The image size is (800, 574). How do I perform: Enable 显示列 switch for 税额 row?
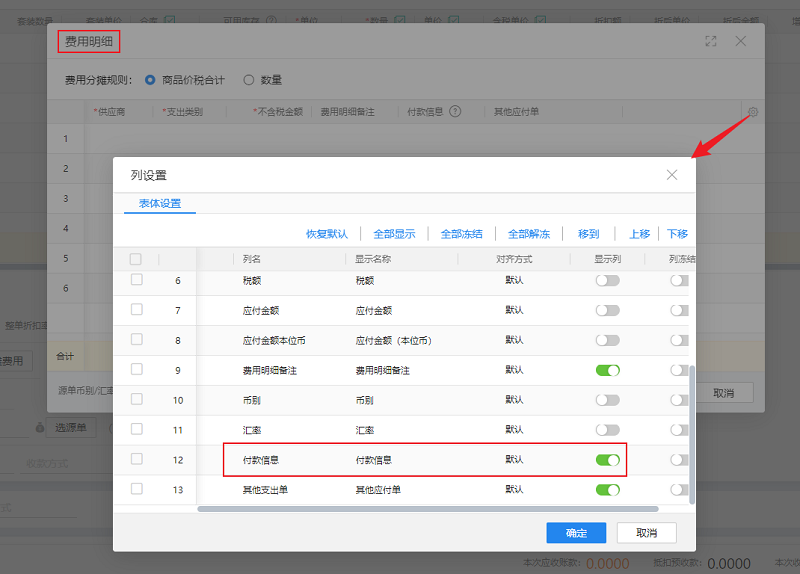[x=607, y=281]
